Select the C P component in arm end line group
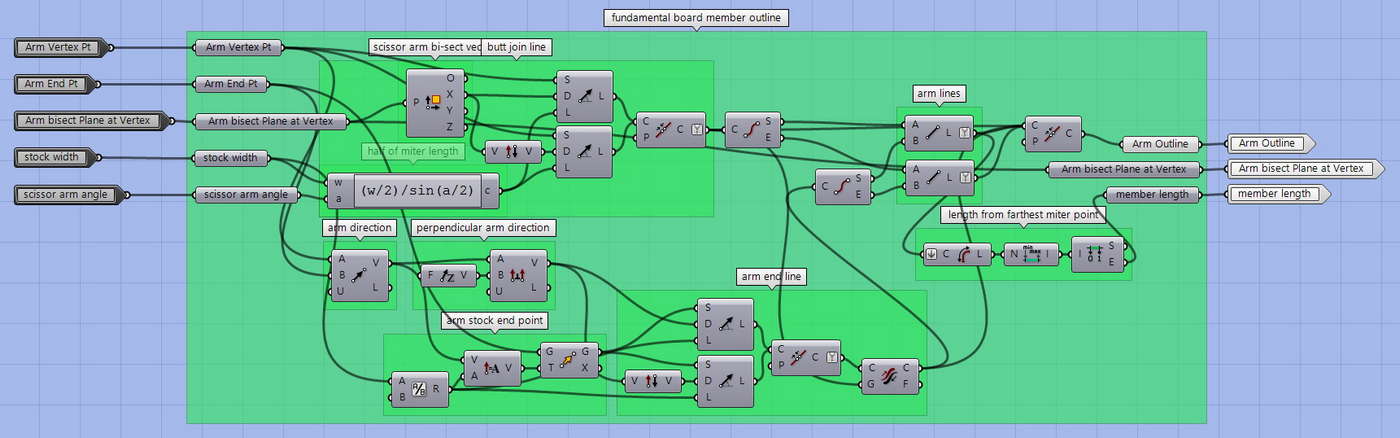The width and height of the screenshot is (1400, 438). 806,357
